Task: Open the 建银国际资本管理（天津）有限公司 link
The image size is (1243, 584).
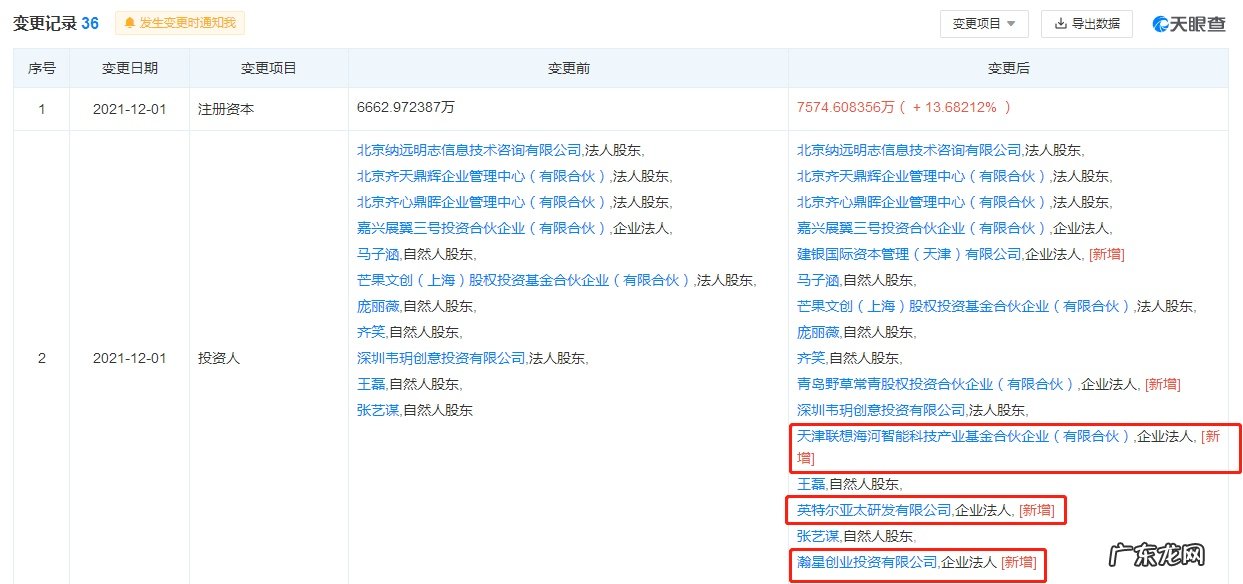Action: (x=907, y=253)
